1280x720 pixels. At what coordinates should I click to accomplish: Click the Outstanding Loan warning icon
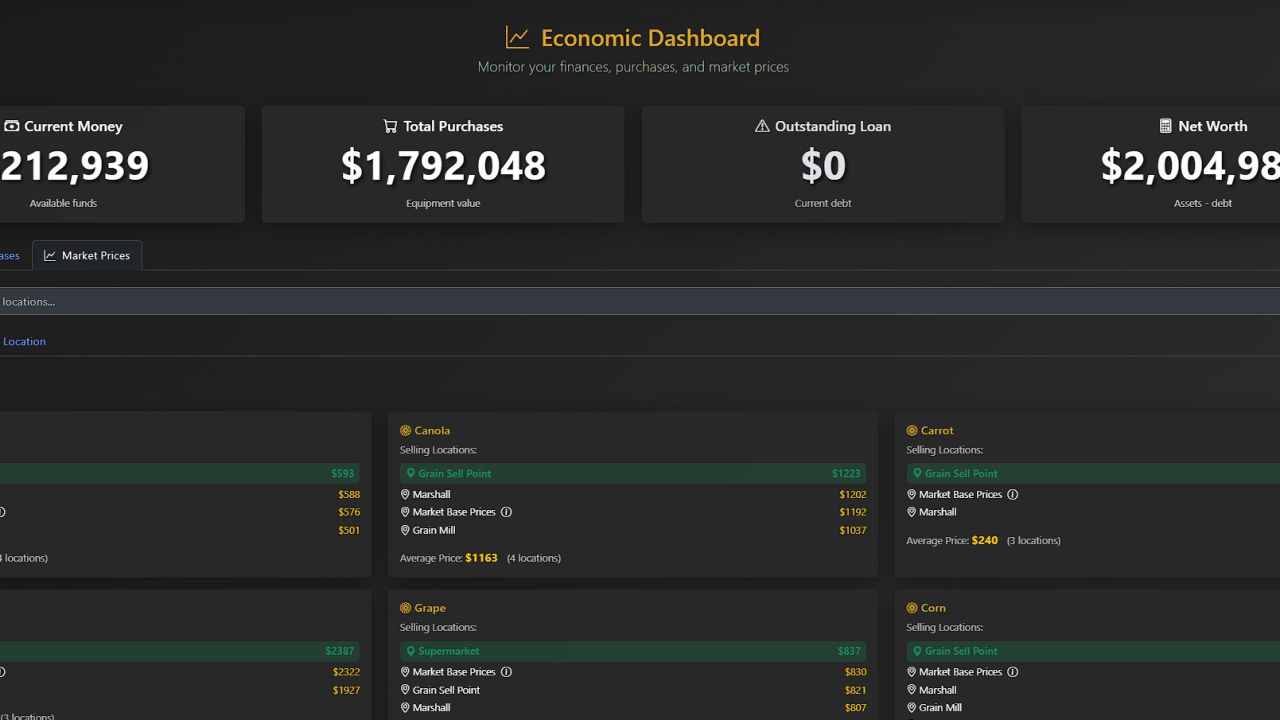click(762, 126)
